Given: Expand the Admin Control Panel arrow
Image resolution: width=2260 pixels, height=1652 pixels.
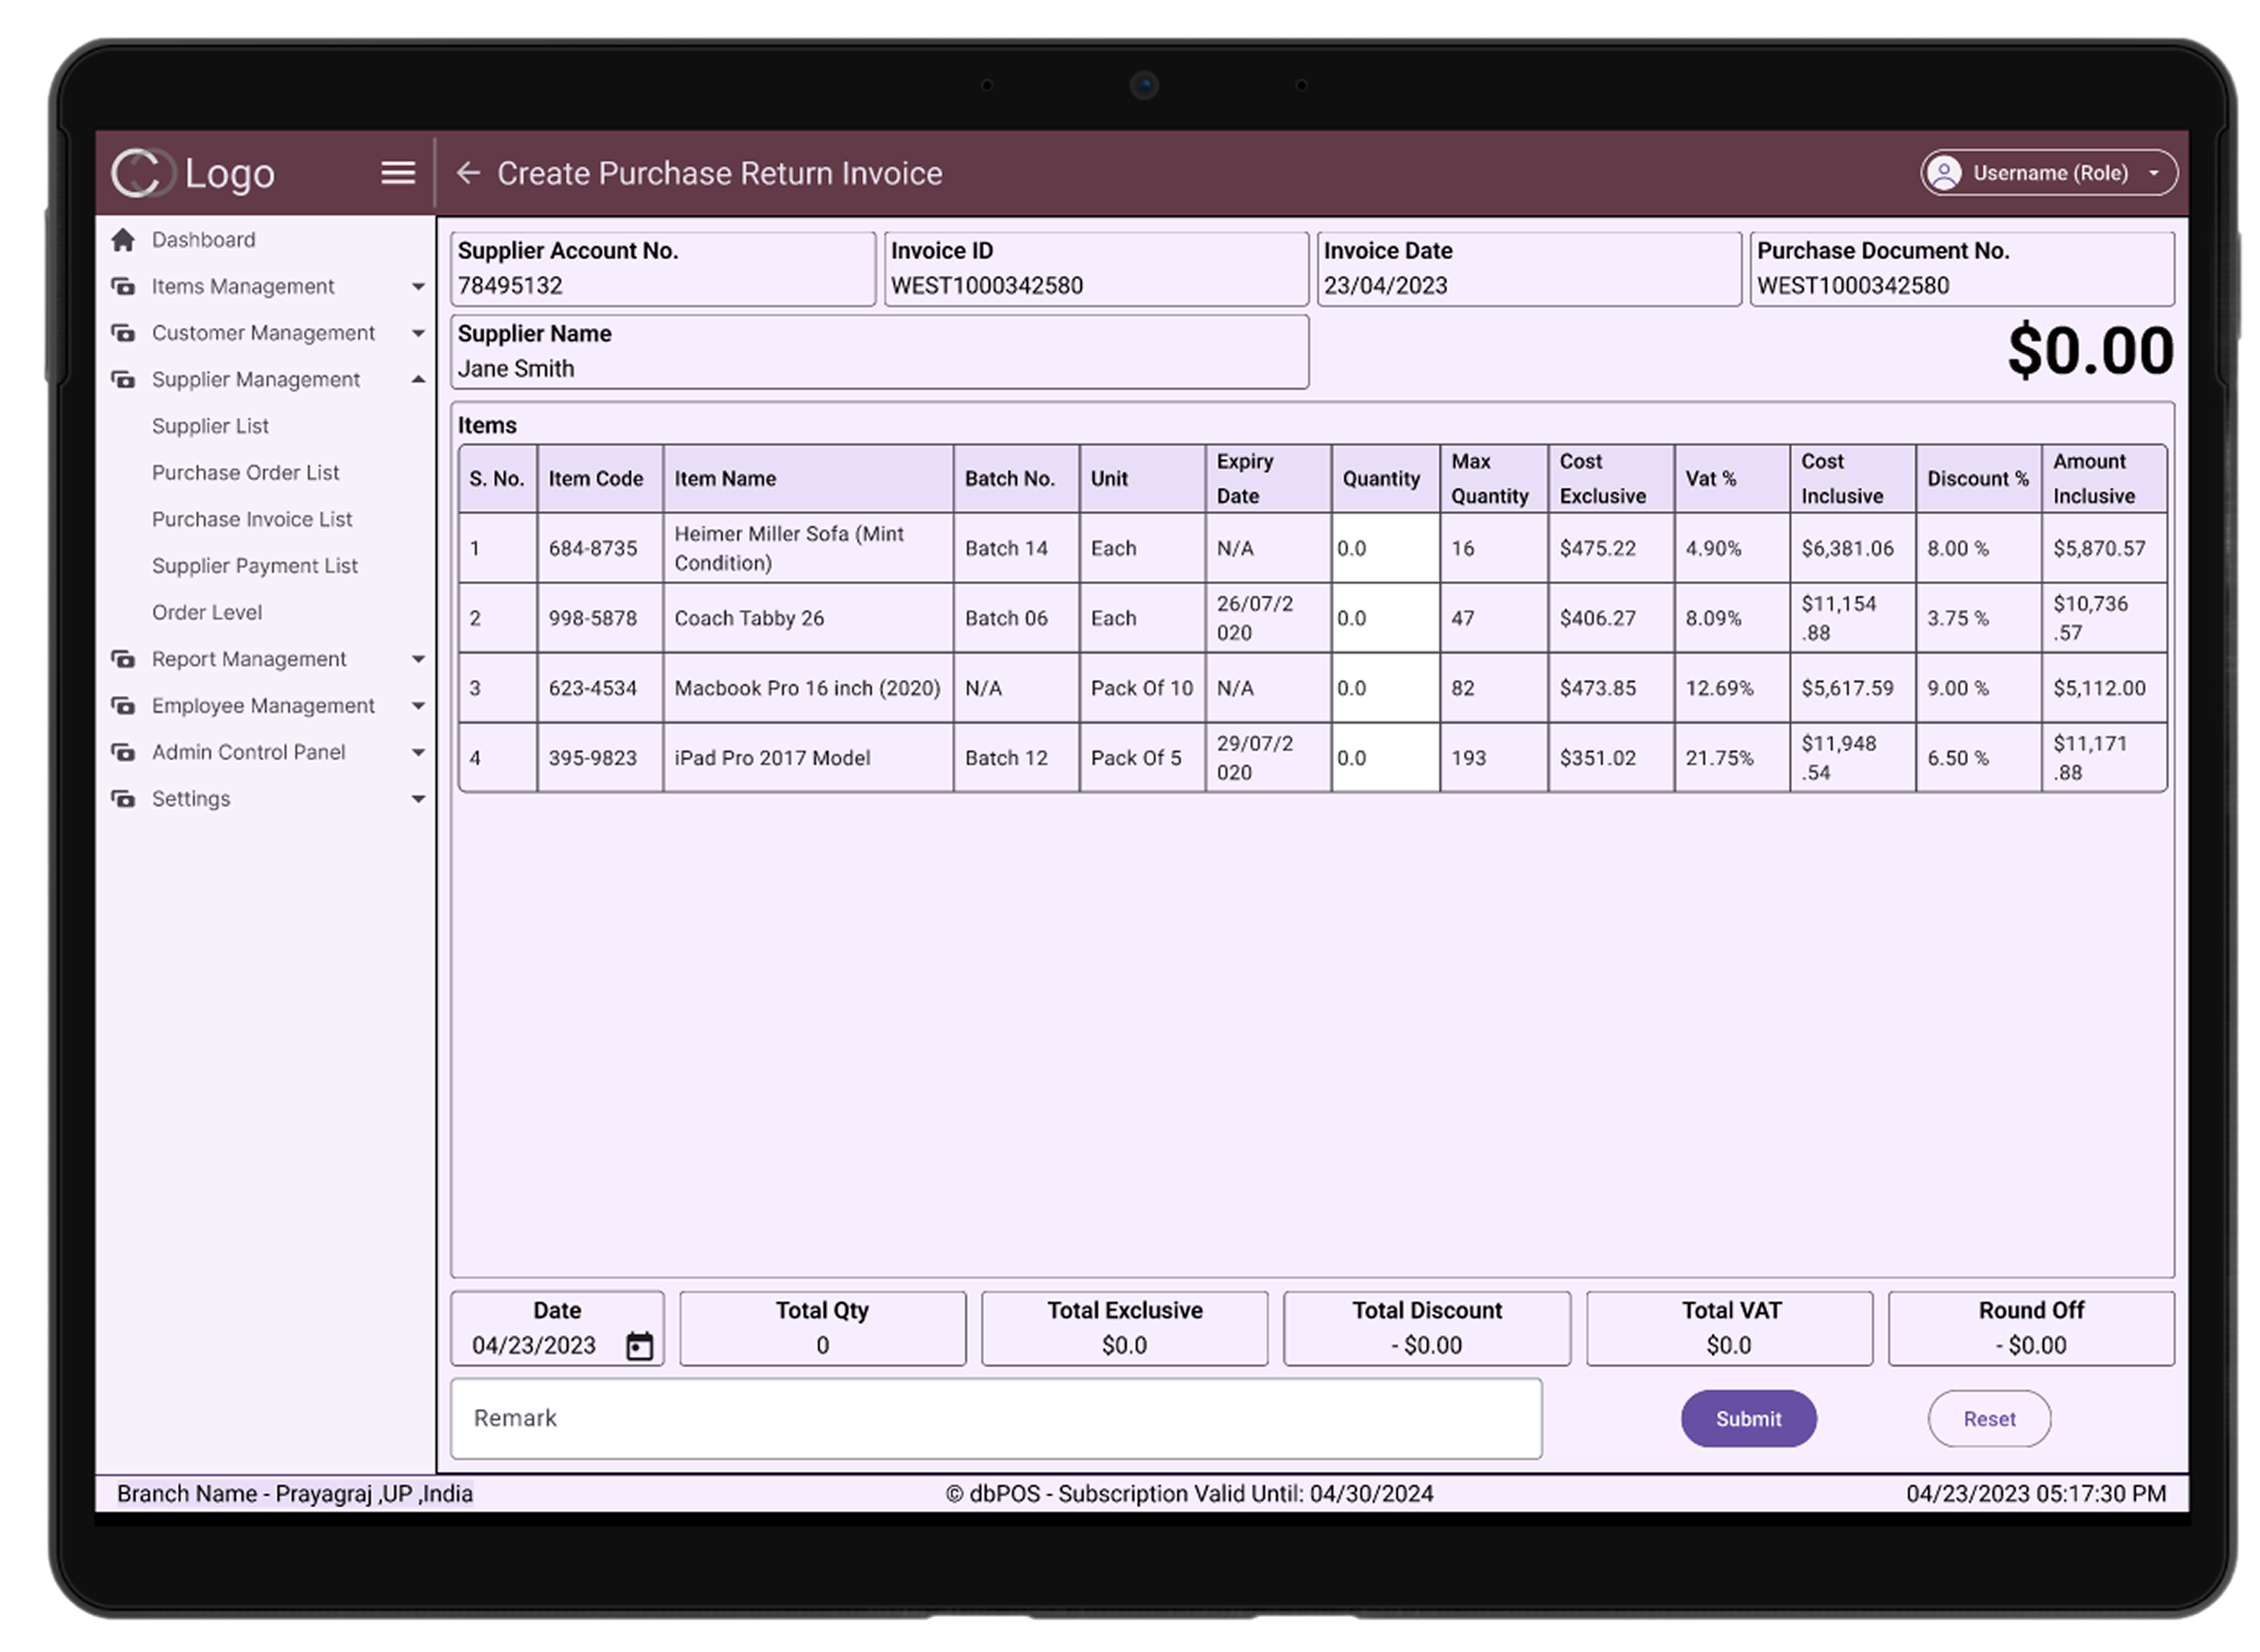Looking at the screenshot, I should click(x=418, y=752).
